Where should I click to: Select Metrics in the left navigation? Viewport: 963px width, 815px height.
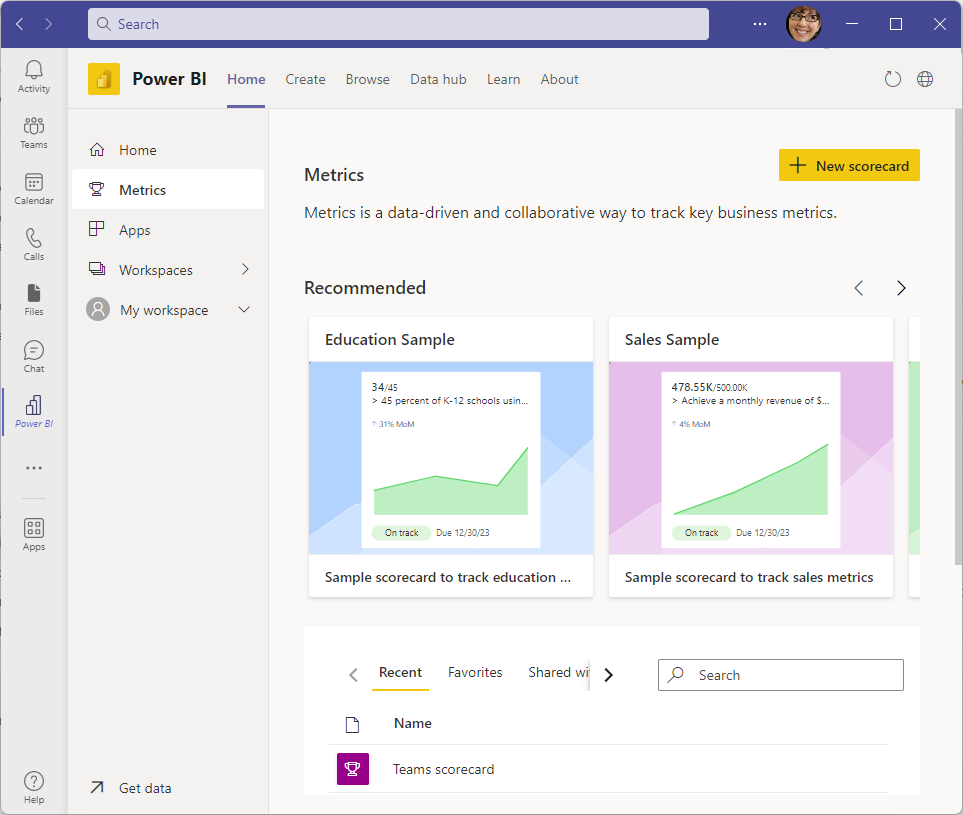[168, 189]
